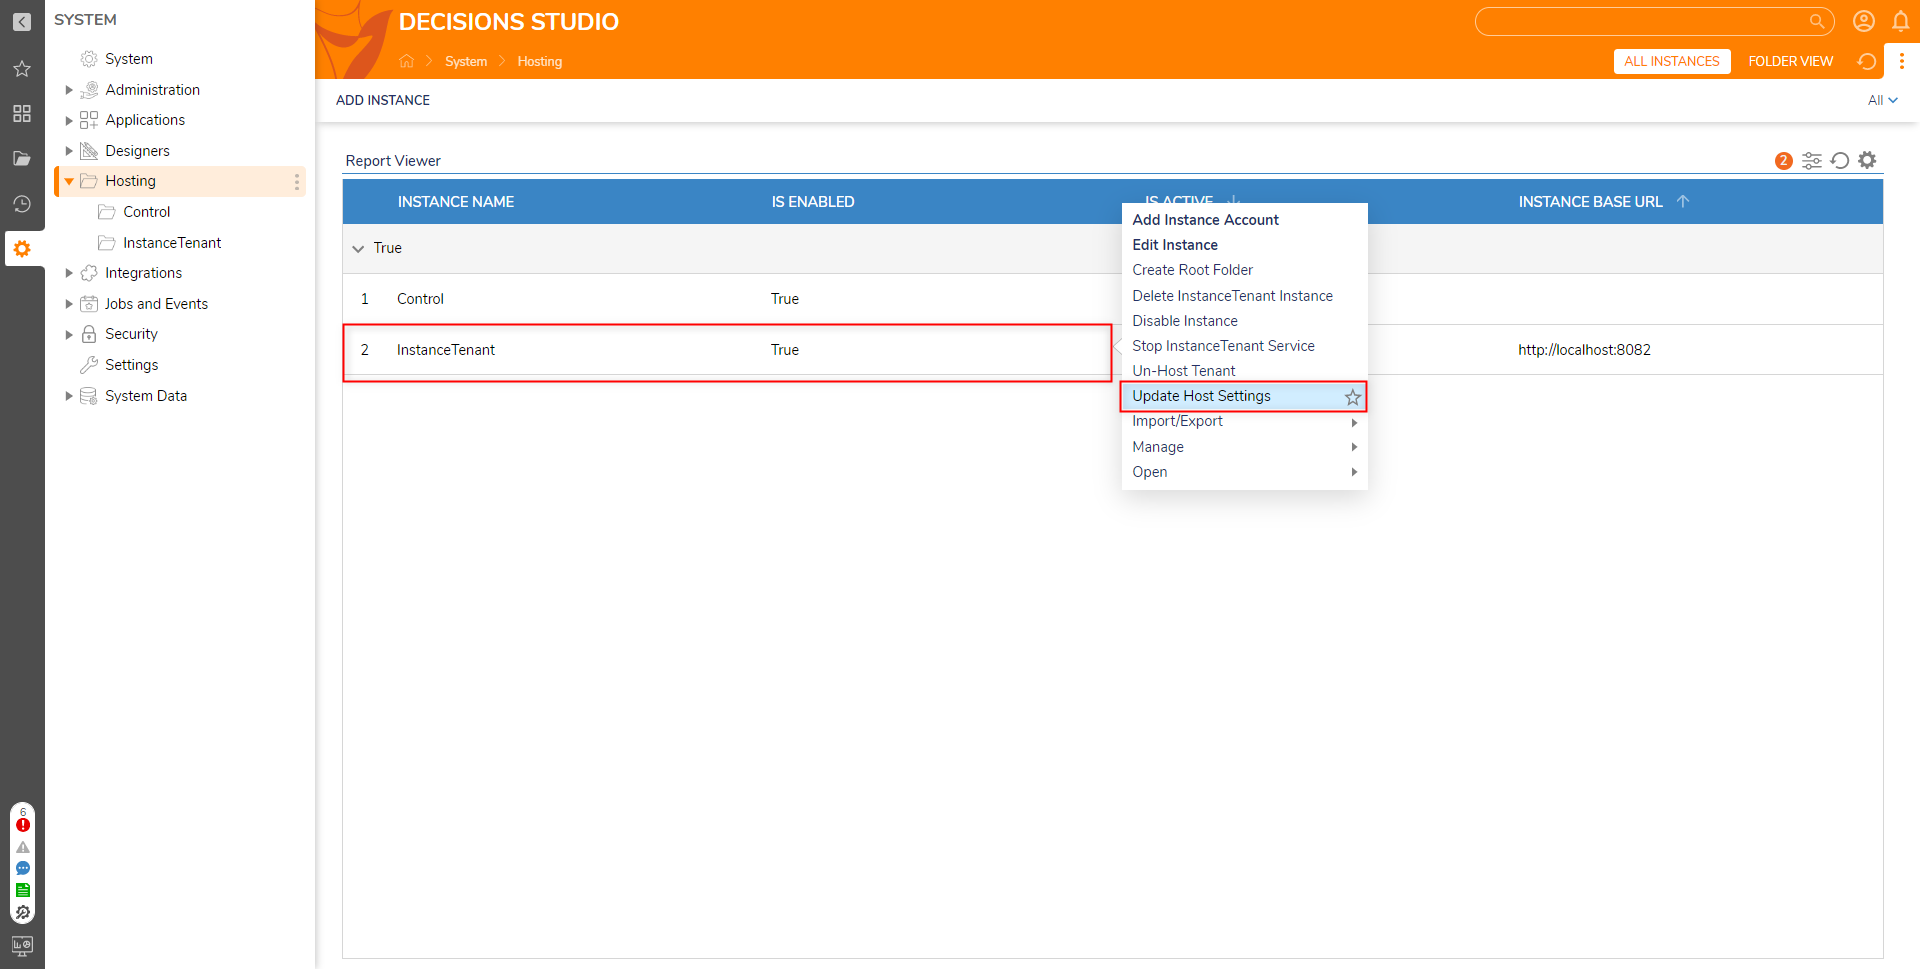Open Hosting folder options dots
The width and height of the screenshot is (1920, 969).
tap(296, 181)
